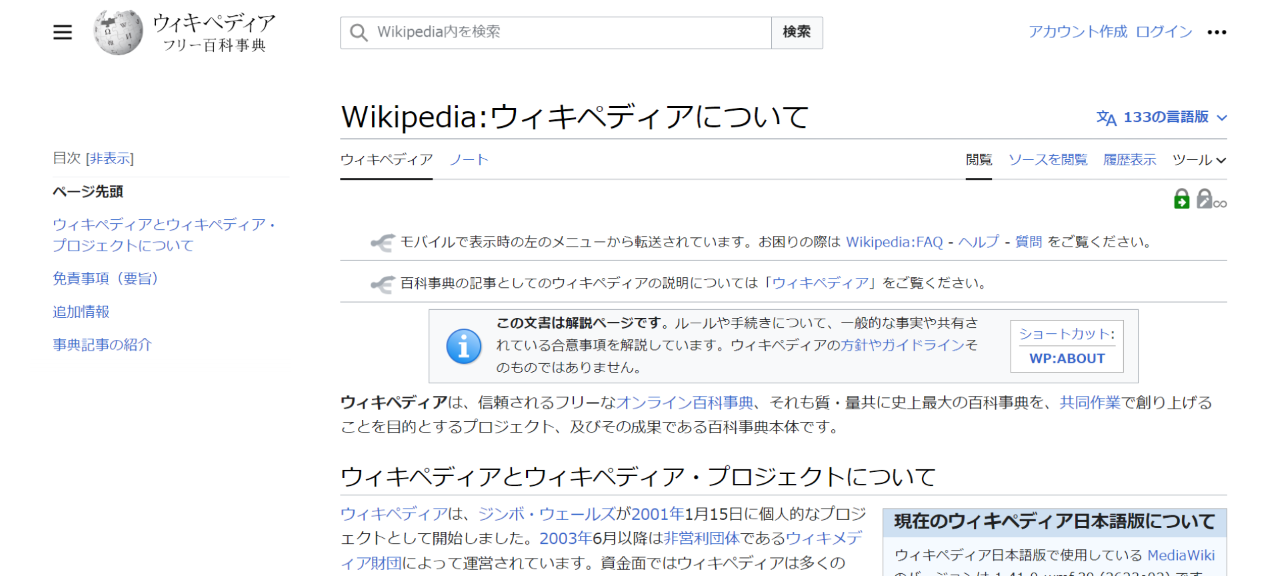Click the Wikipedia globe logo
The image size is (1280, 576).
[x=117, y=31]
